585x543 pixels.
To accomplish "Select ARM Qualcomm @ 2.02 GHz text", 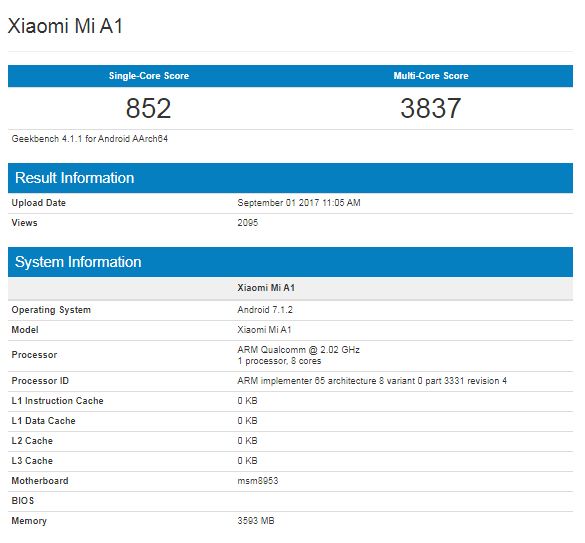I will click(298, 350).
